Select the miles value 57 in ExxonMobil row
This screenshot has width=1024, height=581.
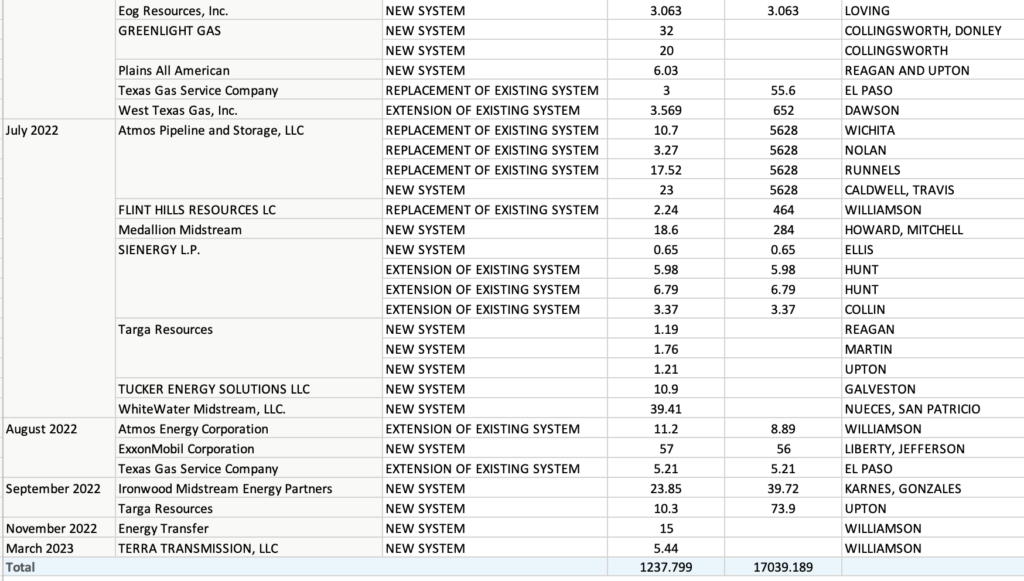[x=665, y=448]
